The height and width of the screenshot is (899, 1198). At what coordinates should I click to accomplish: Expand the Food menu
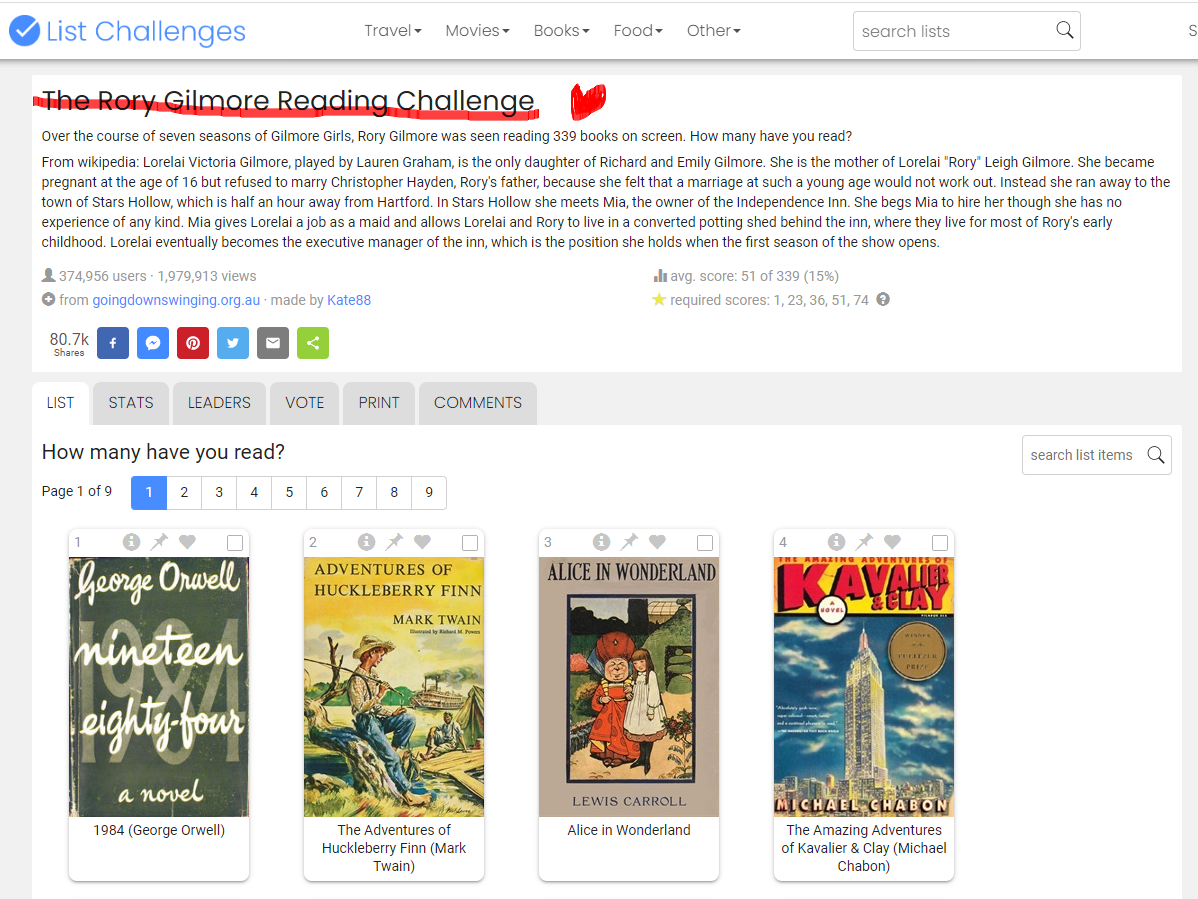pos(638,31)
